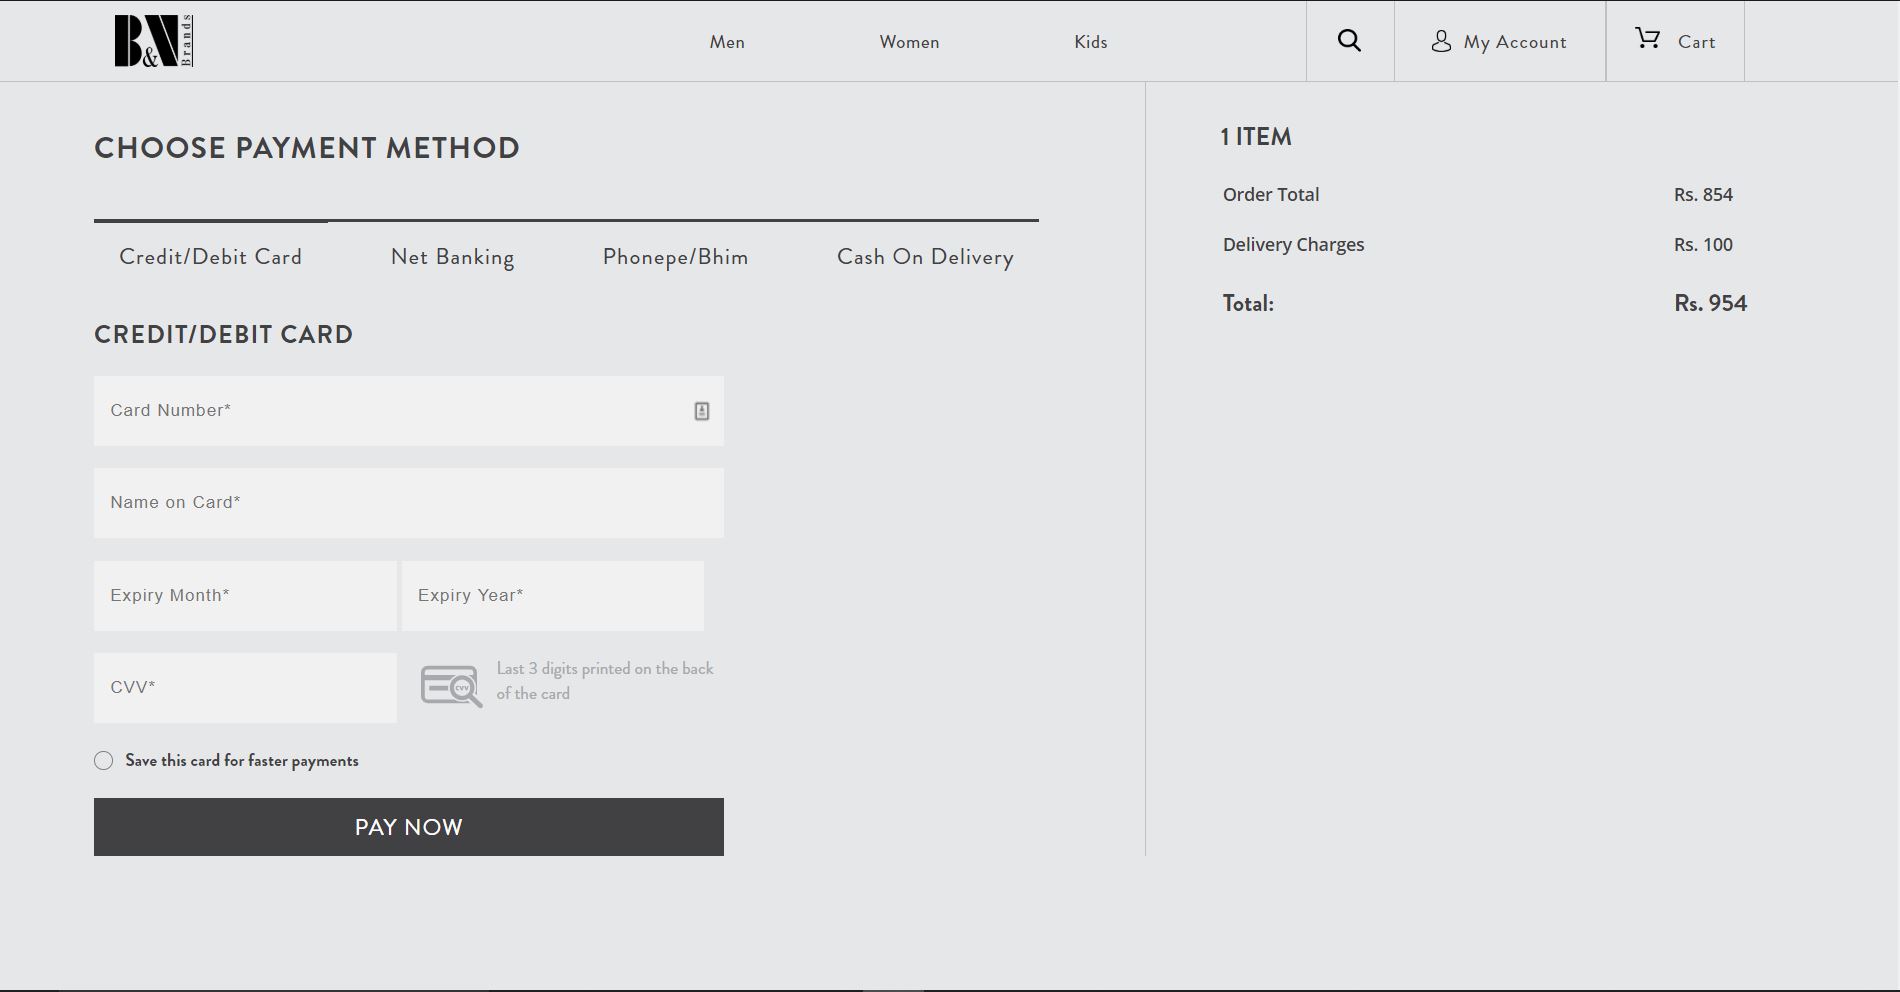Select the Credit/Debit Card tab
This screenshot has width=1900, height=992.
tap(210, 257)
